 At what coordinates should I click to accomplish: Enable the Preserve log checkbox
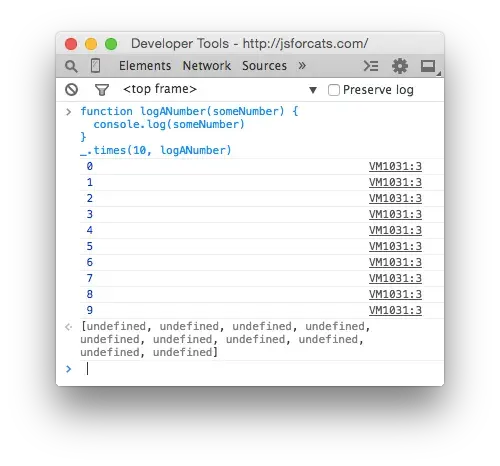point(334,90)
